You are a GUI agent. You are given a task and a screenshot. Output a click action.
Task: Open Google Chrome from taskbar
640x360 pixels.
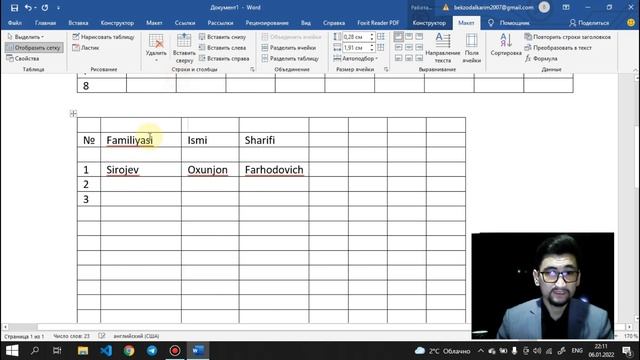pos(129,351)
